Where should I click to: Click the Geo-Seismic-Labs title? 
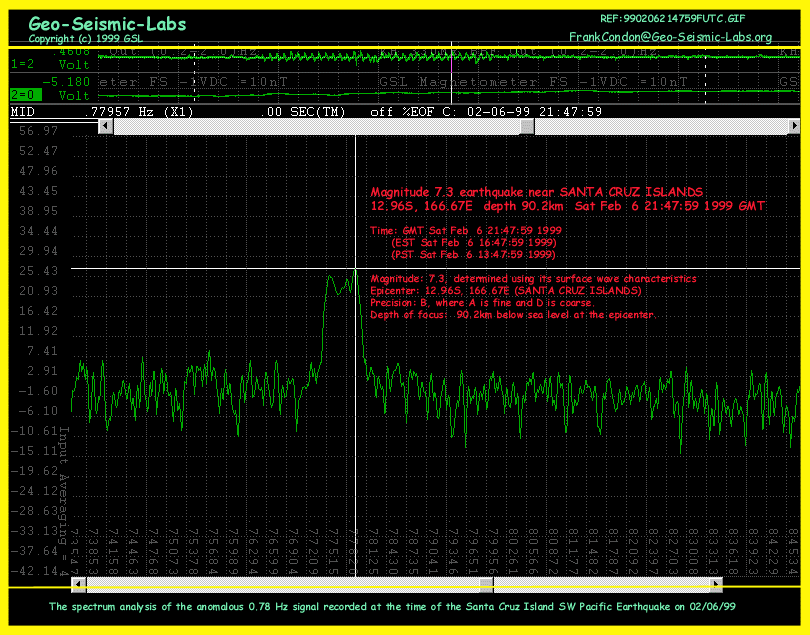[x=107, y=24]
